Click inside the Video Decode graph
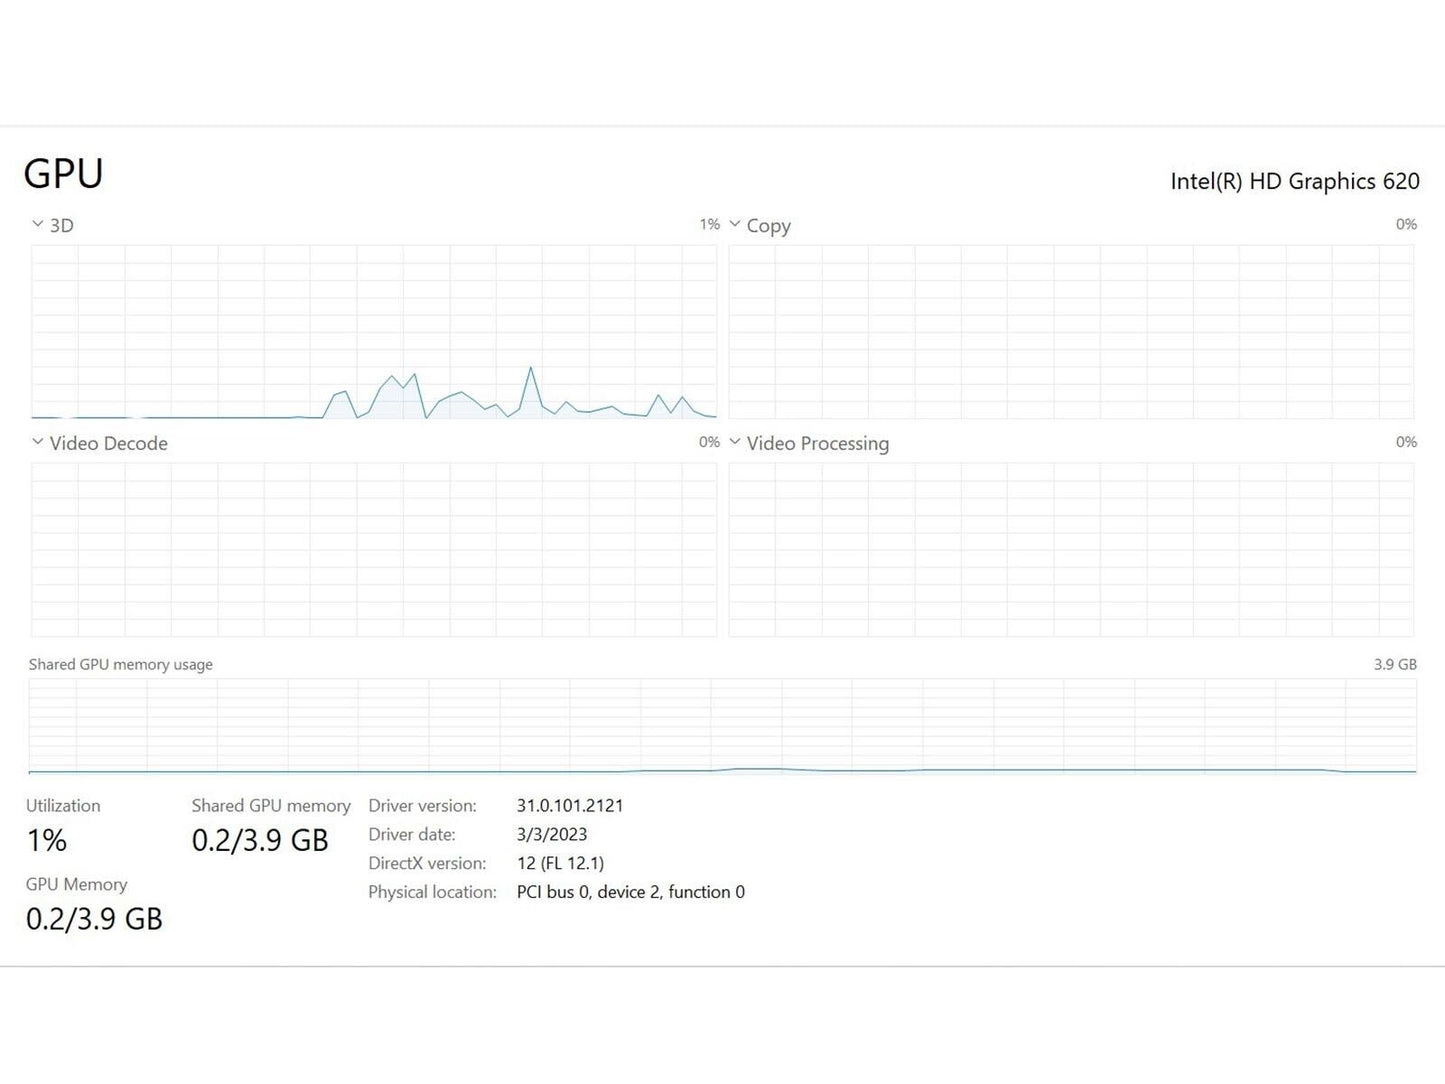Image resolution: width=1445 pixels, height=1084 pixels. (x=374, y=549)
